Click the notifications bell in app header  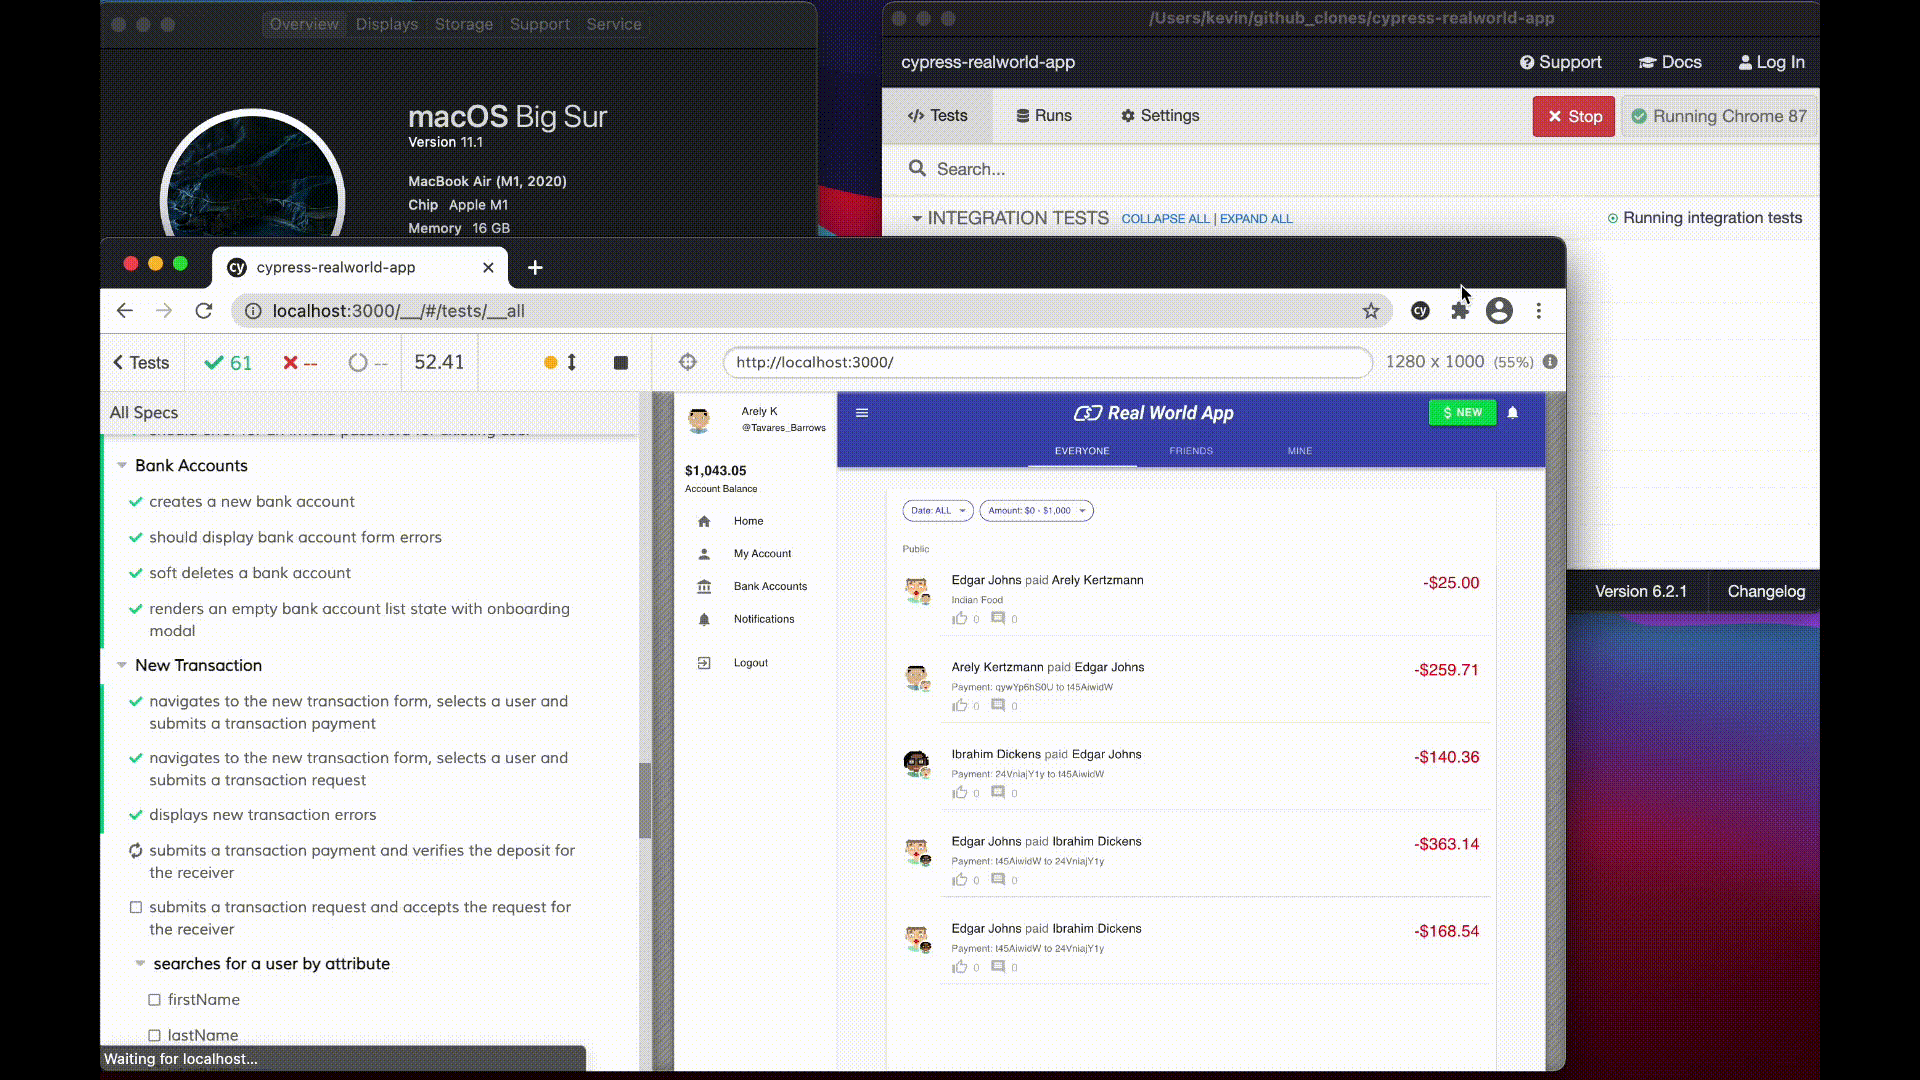pyautogui.click(x=1513, y=412)
